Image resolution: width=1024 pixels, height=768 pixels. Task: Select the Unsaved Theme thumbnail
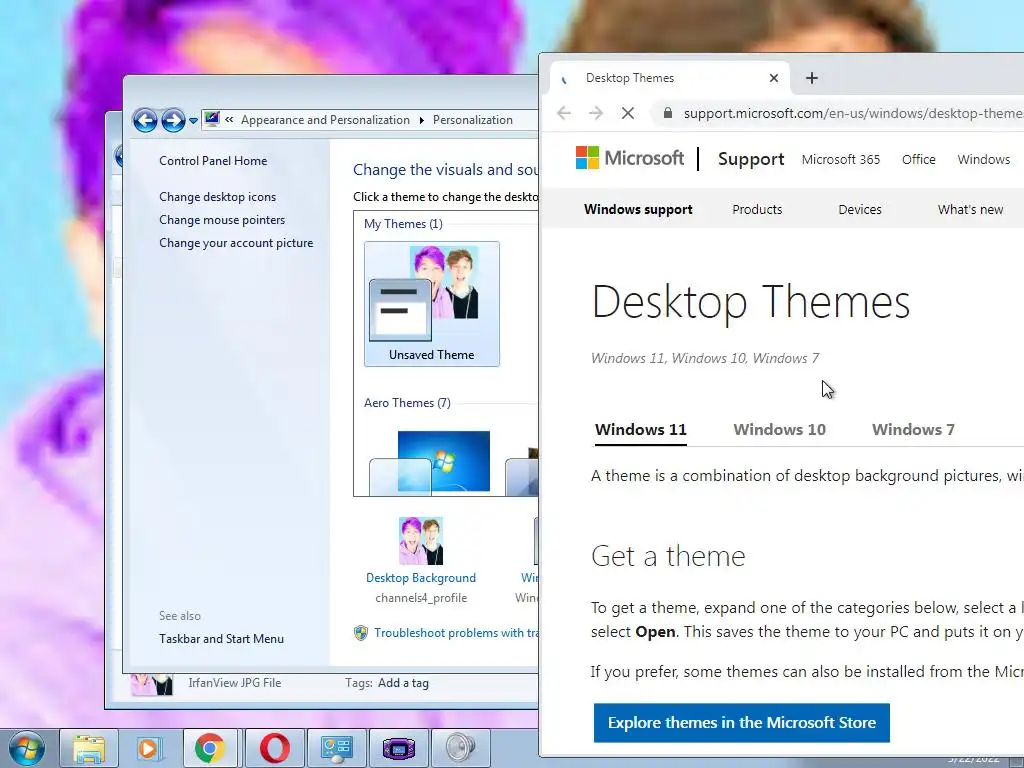pyautogui.click(x=432, y=304)
